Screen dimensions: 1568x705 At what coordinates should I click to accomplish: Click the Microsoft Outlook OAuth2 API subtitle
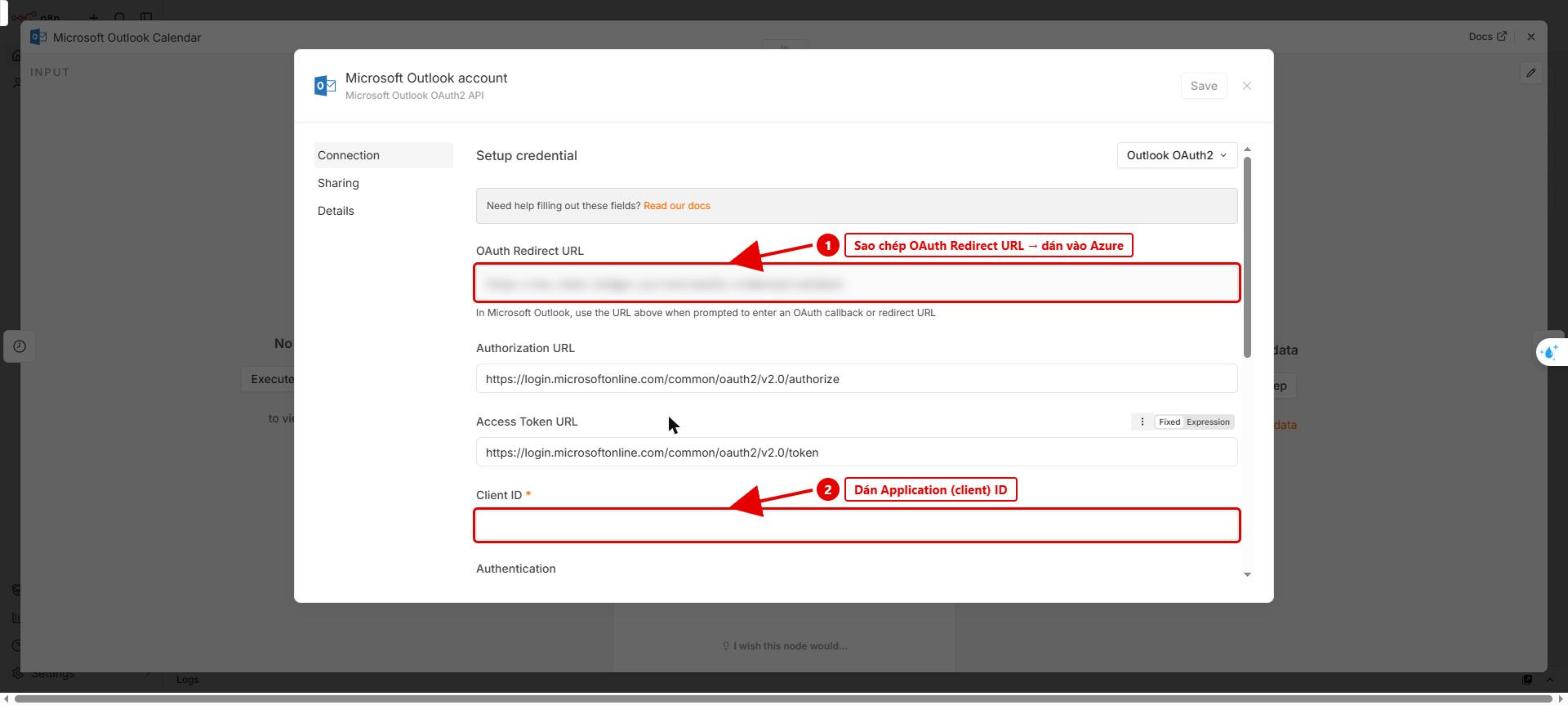(x=415, y=96)
